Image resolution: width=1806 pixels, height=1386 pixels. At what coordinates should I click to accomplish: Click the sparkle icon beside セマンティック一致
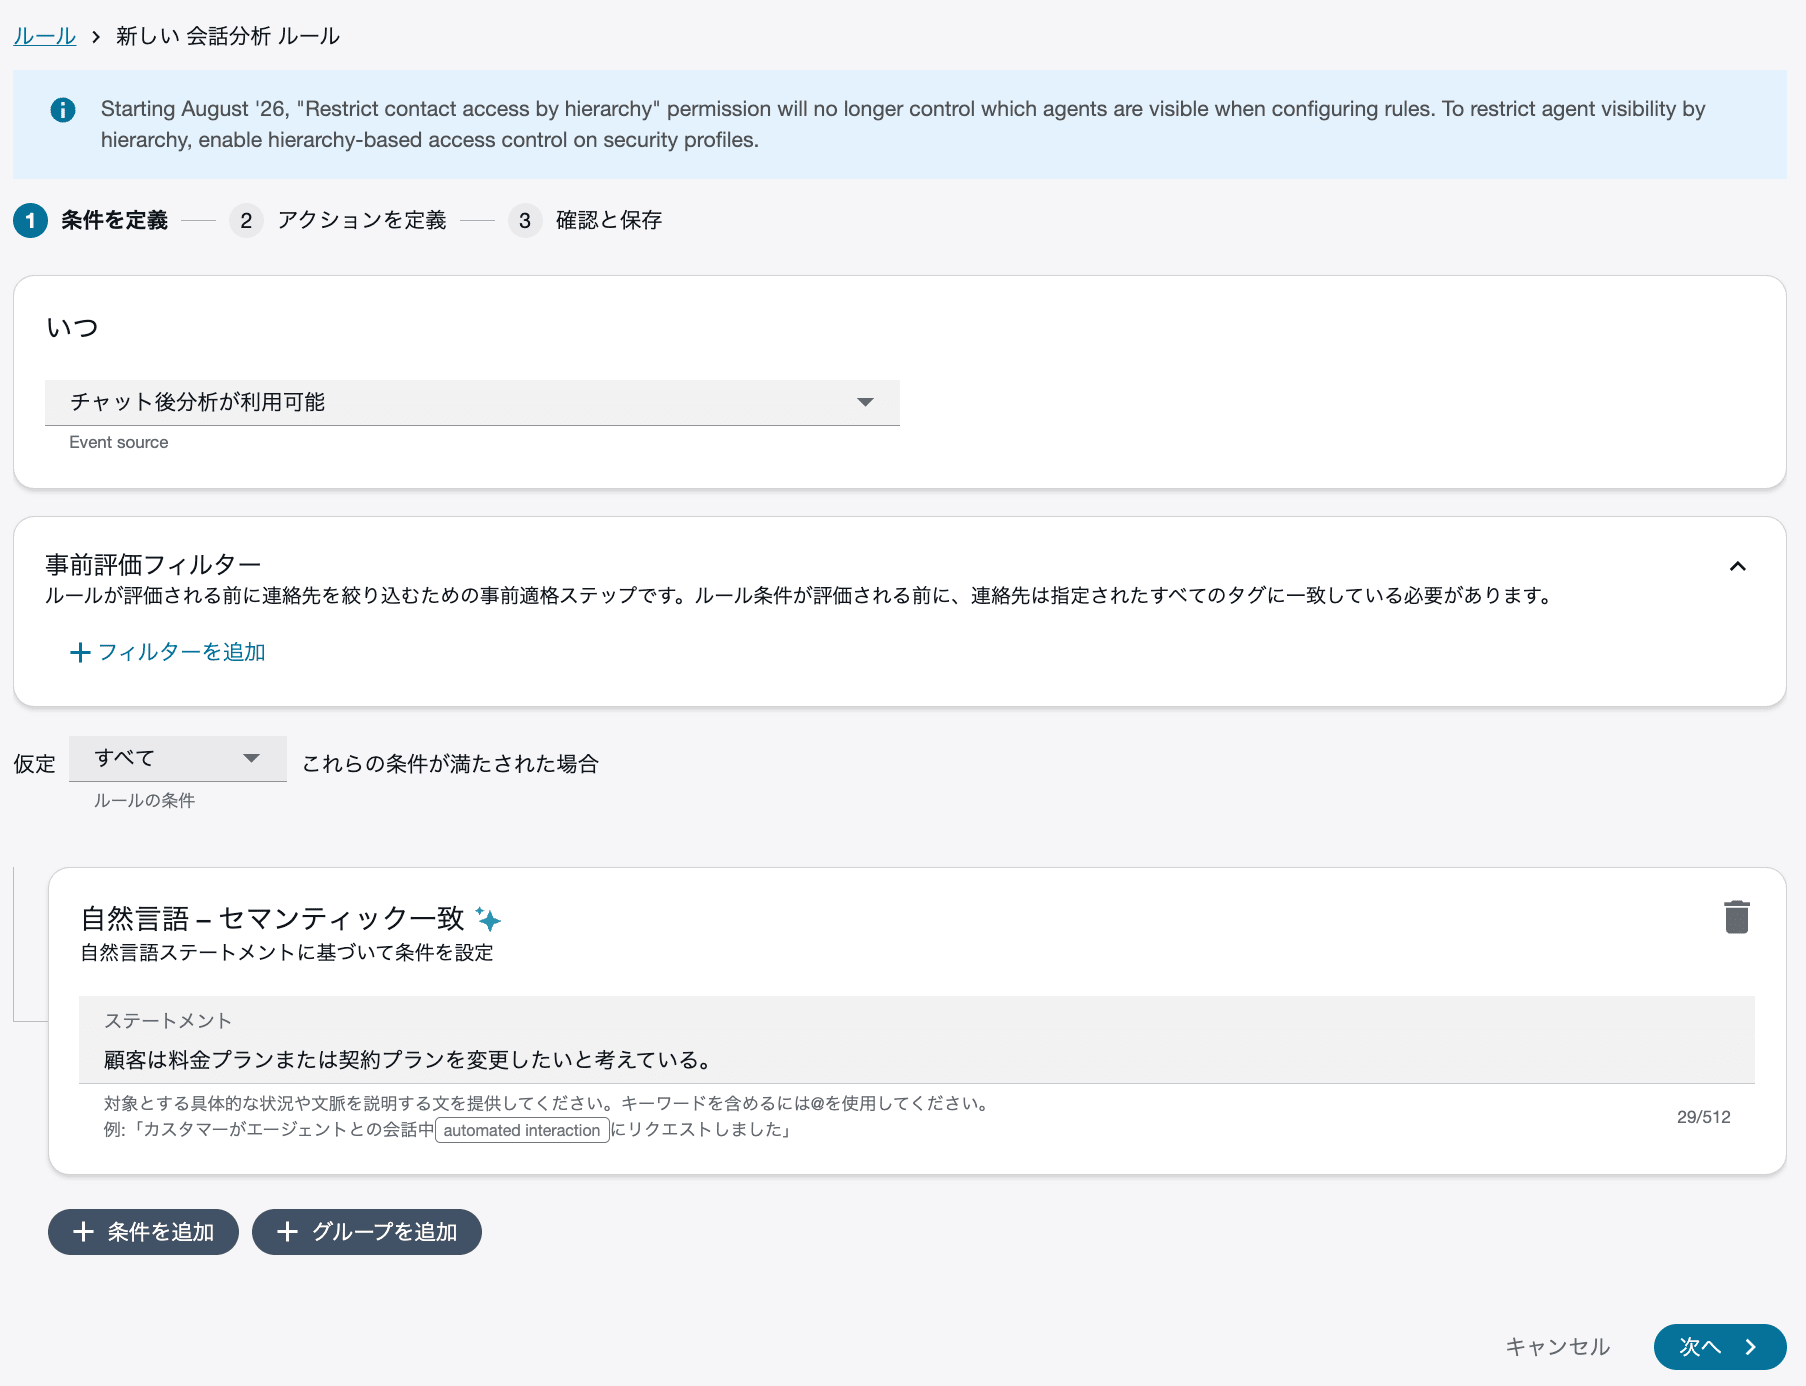pos(488,918)
